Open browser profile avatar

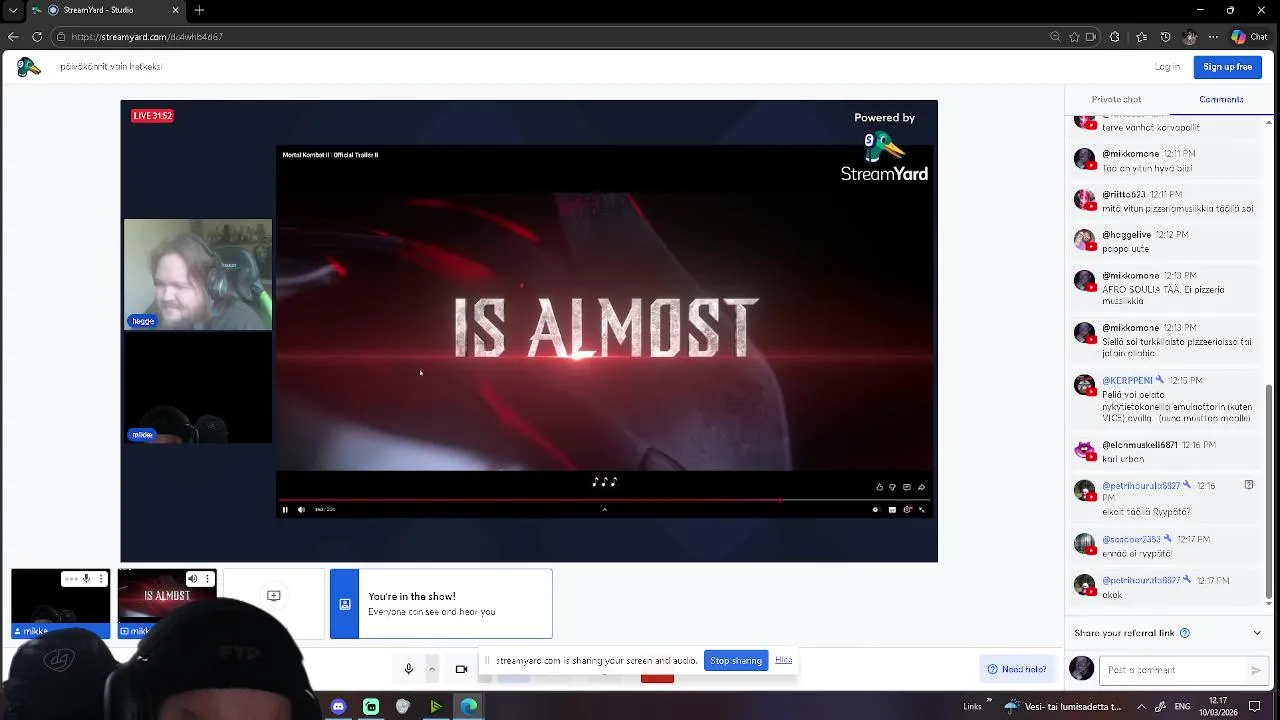[x=1189, y=37]
